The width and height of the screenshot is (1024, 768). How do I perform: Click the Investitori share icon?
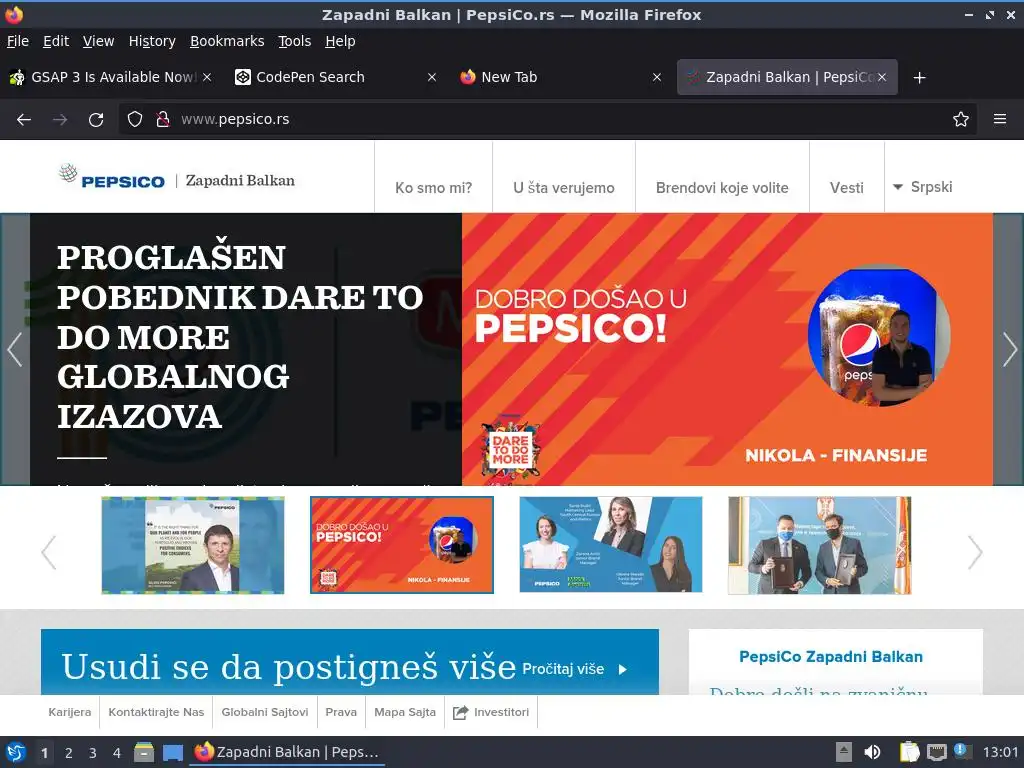pyautogui.click(x=460, y=712)
